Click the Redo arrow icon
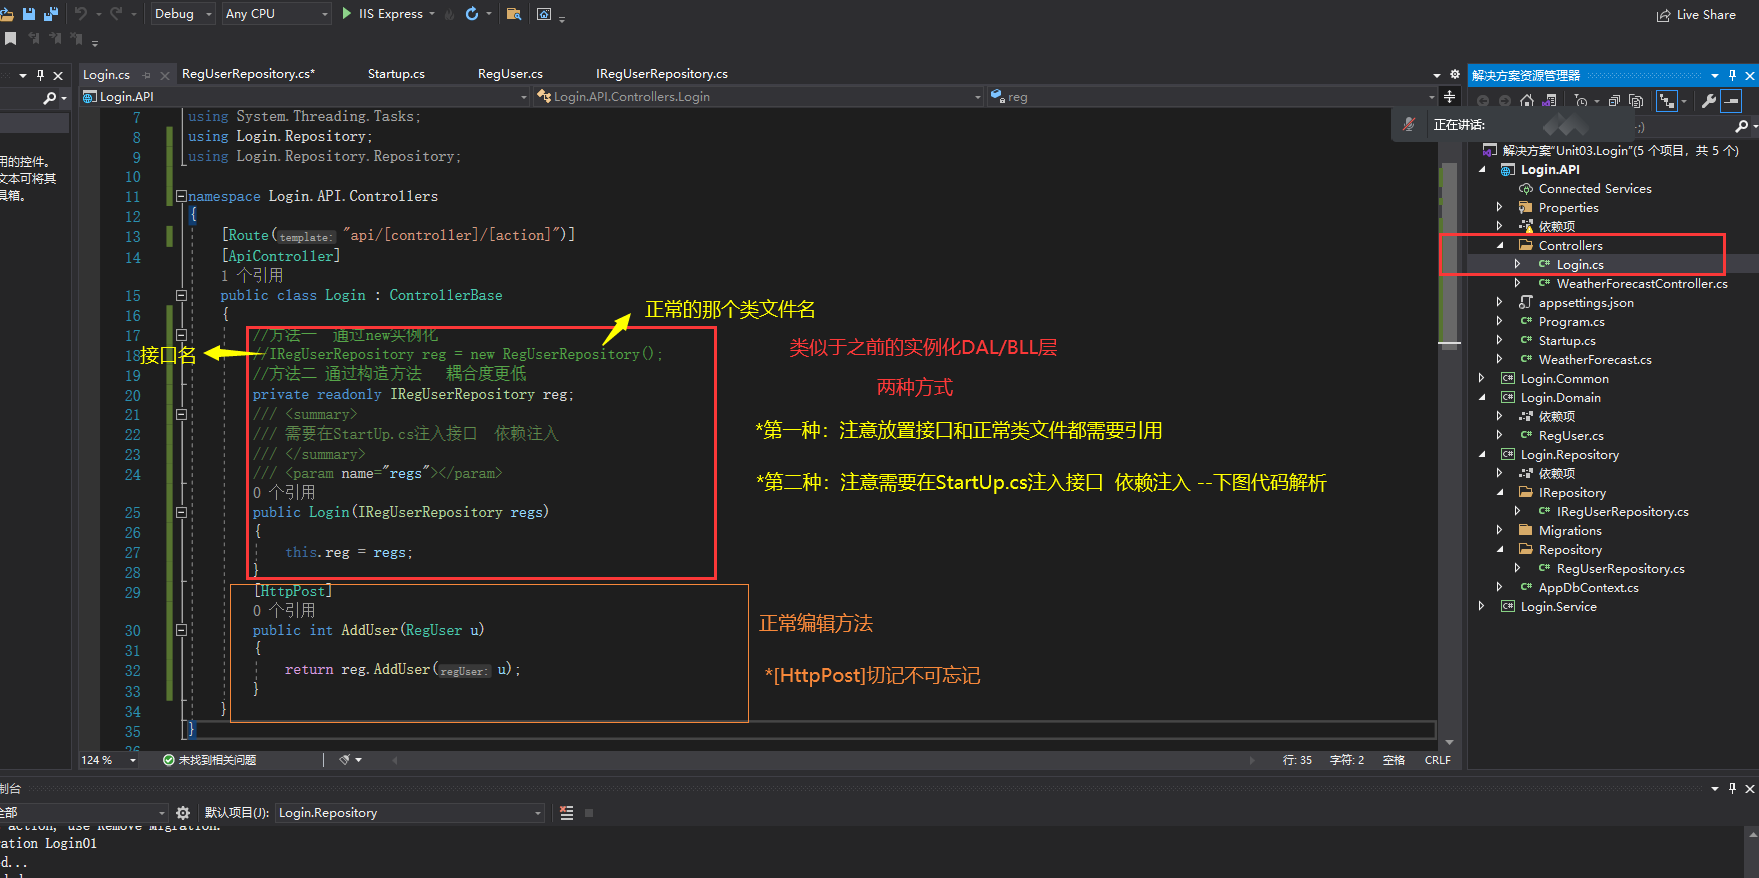The width and height of the screenshot is (1759, 878). point(116,14)
